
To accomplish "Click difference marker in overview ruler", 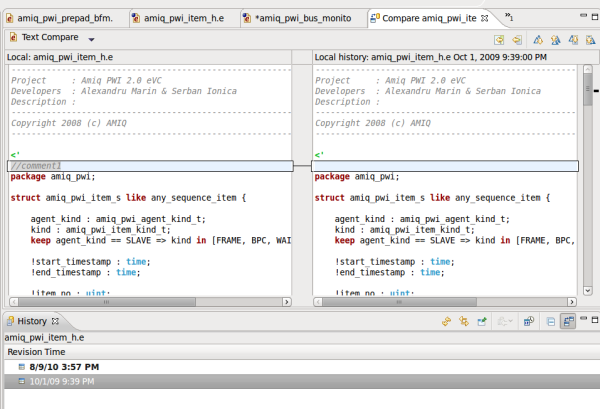I will pos(596,91).
